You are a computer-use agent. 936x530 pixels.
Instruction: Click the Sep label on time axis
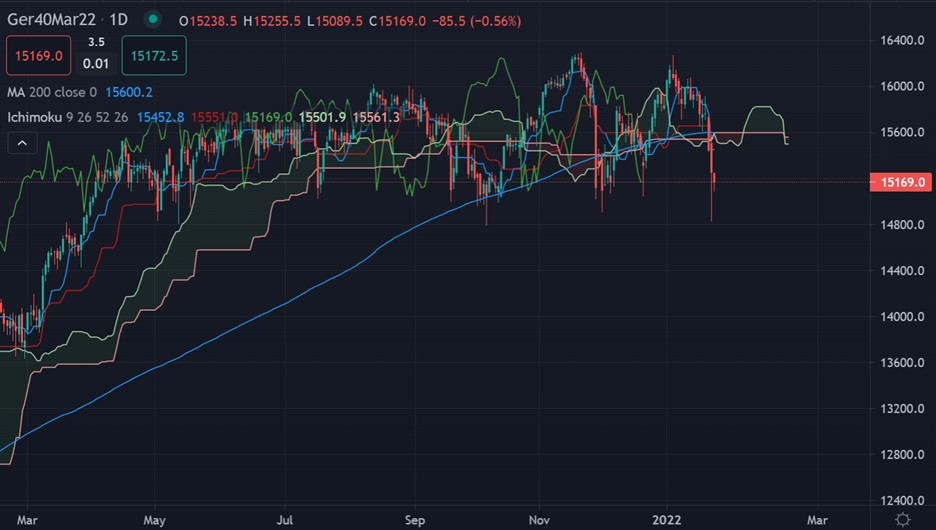click(415, 520)
